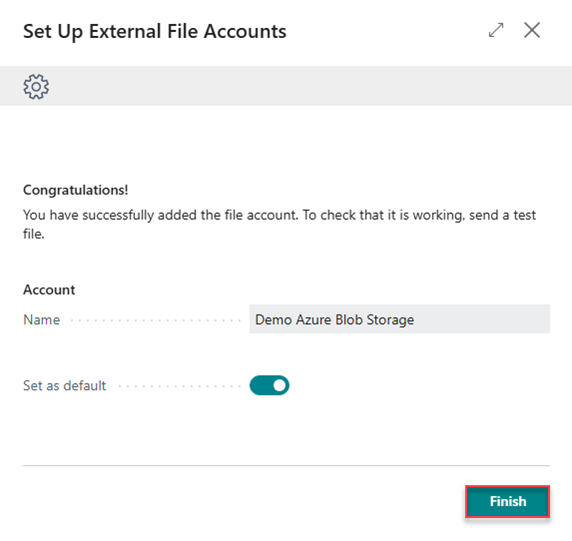Click the Congratulations! heading
This screenshot has width=572, height=541.
[x=76, y=190]
